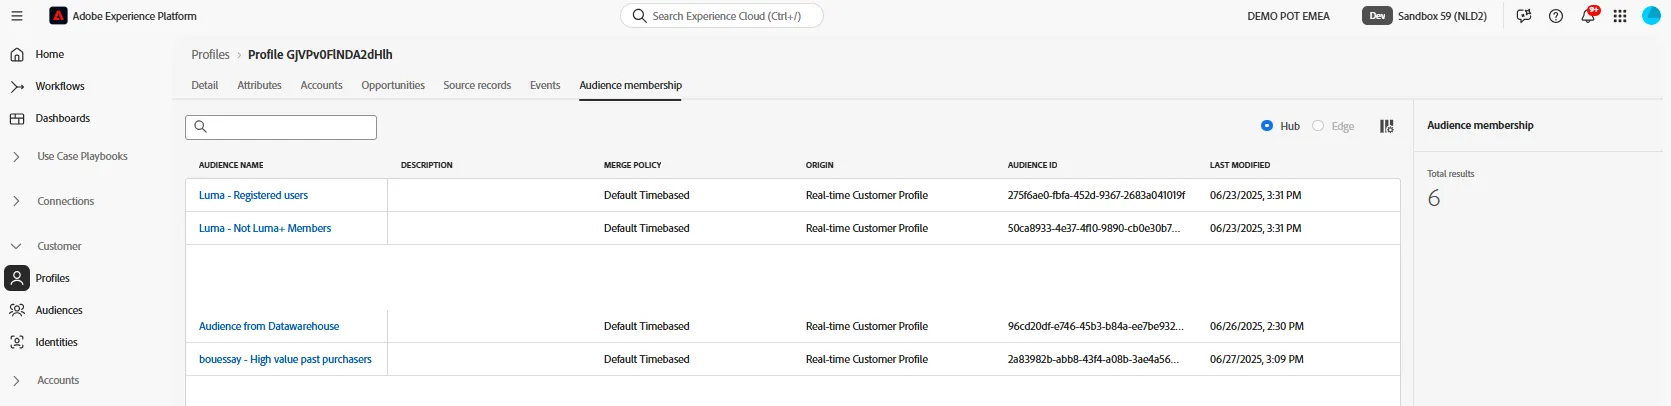Image resolution: width=1671 pixels, height=406 pixels.
Task: View notifications via bell icon
Action: (x=1588, y=16)
